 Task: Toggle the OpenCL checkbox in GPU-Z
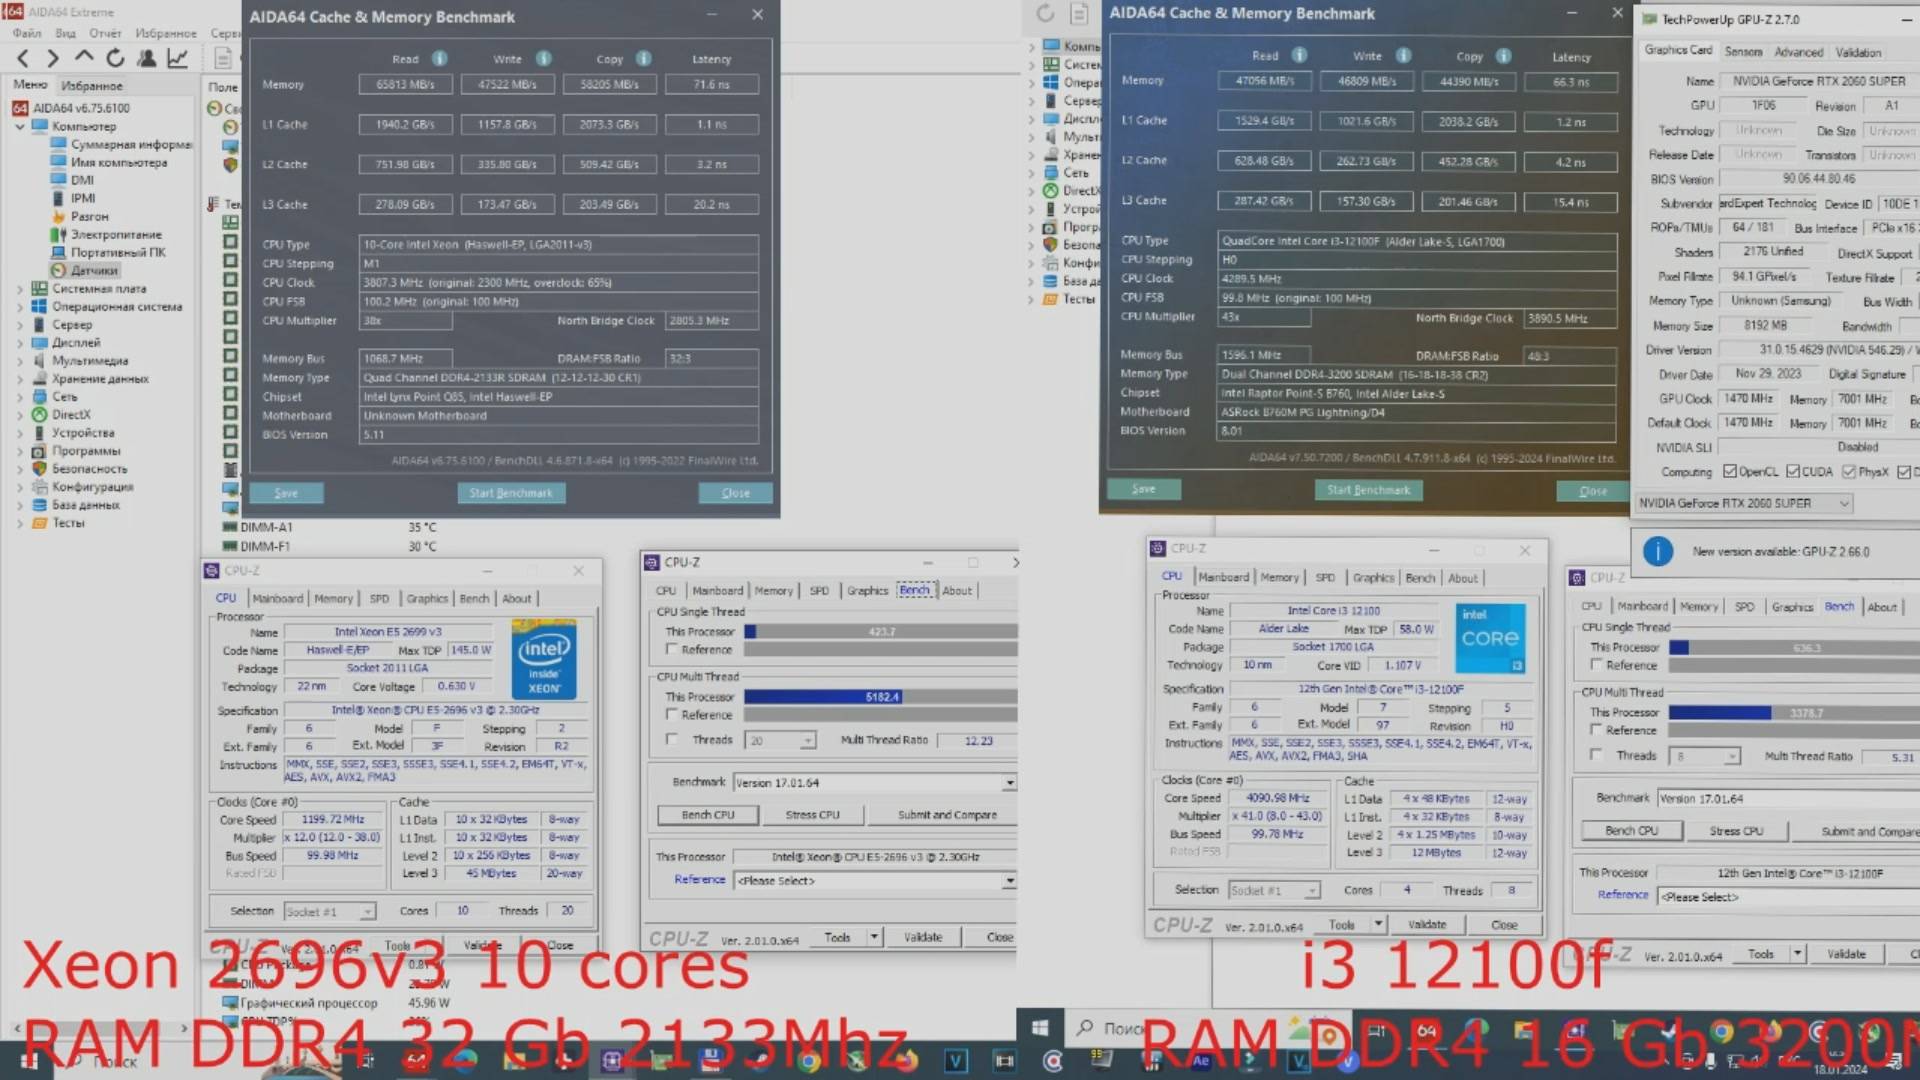pyautogui.click(x=1729, y=472)
